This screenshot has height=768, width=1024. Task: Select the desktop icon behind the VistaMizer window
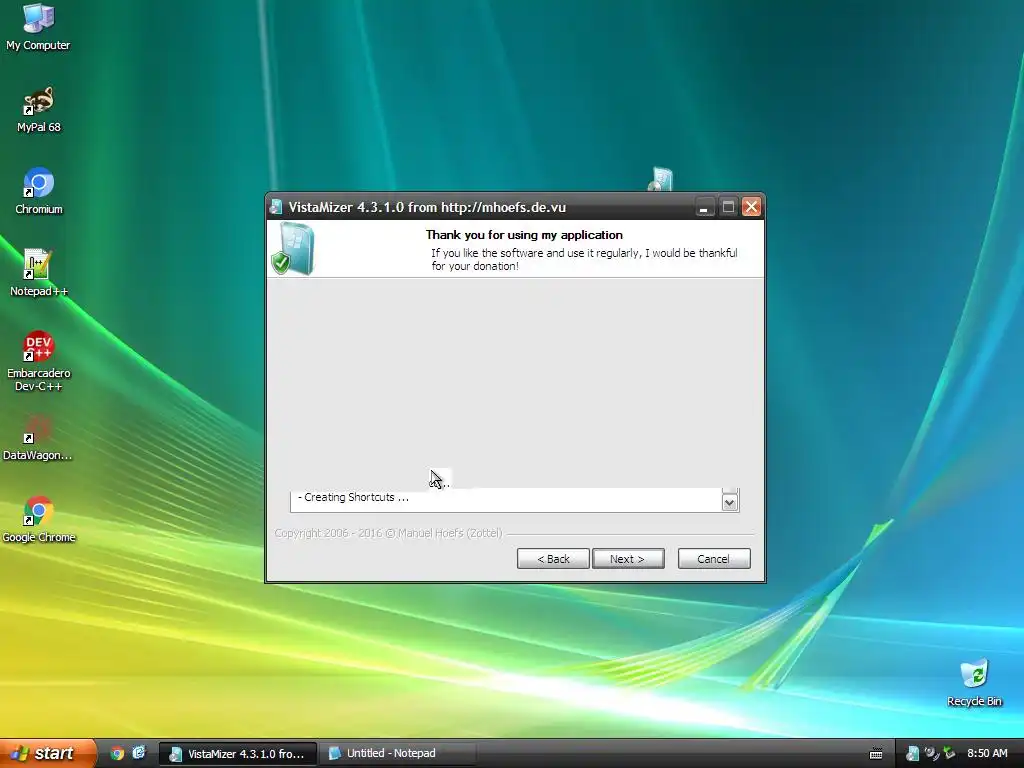pos(661,179)
